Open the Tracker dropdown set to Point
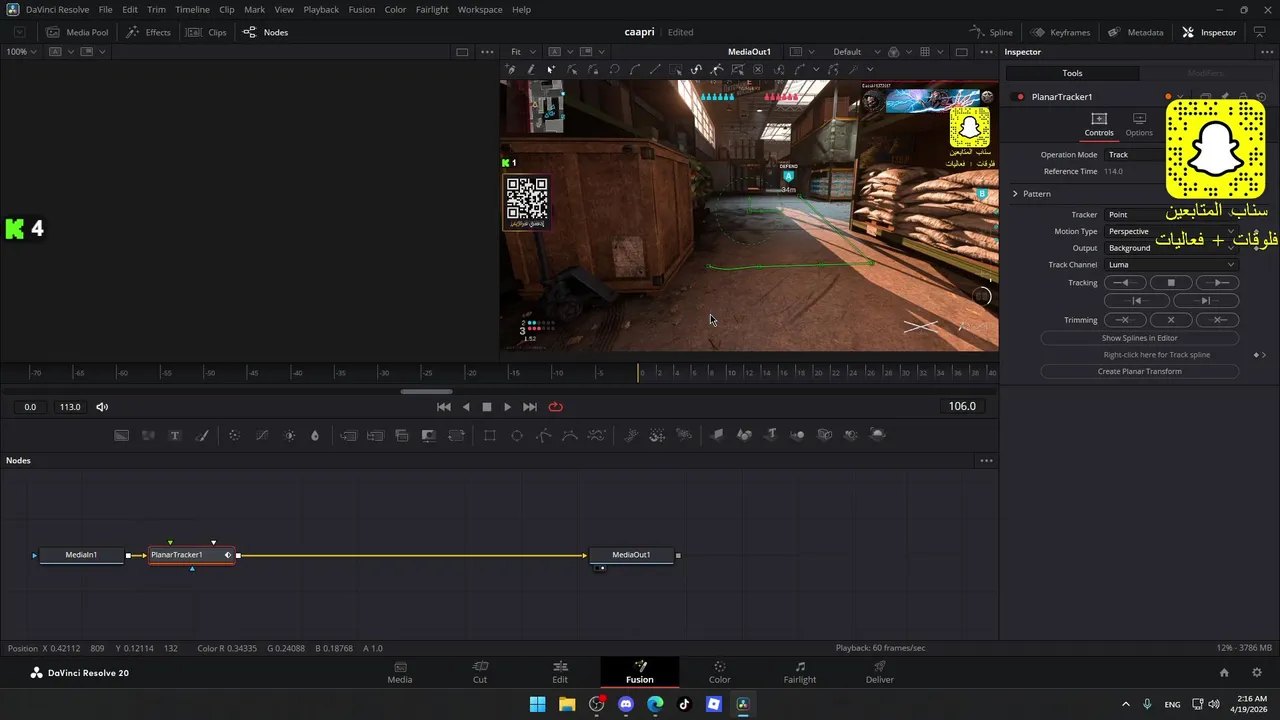Viewport: 1280px width, 720px height. coord(1170,215)
